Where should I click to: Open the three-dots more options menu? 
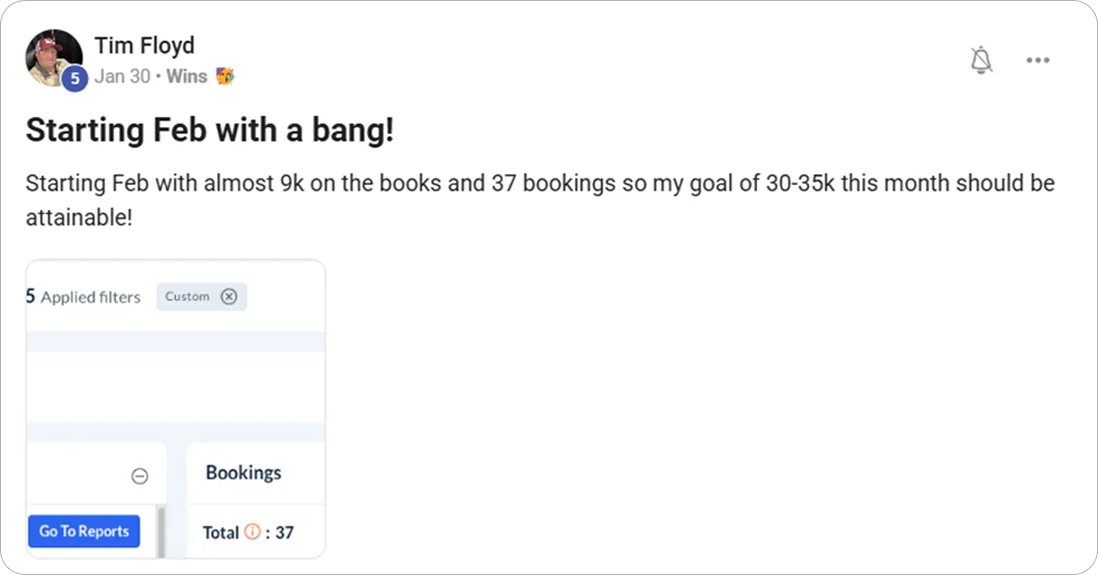[1038, 61]
